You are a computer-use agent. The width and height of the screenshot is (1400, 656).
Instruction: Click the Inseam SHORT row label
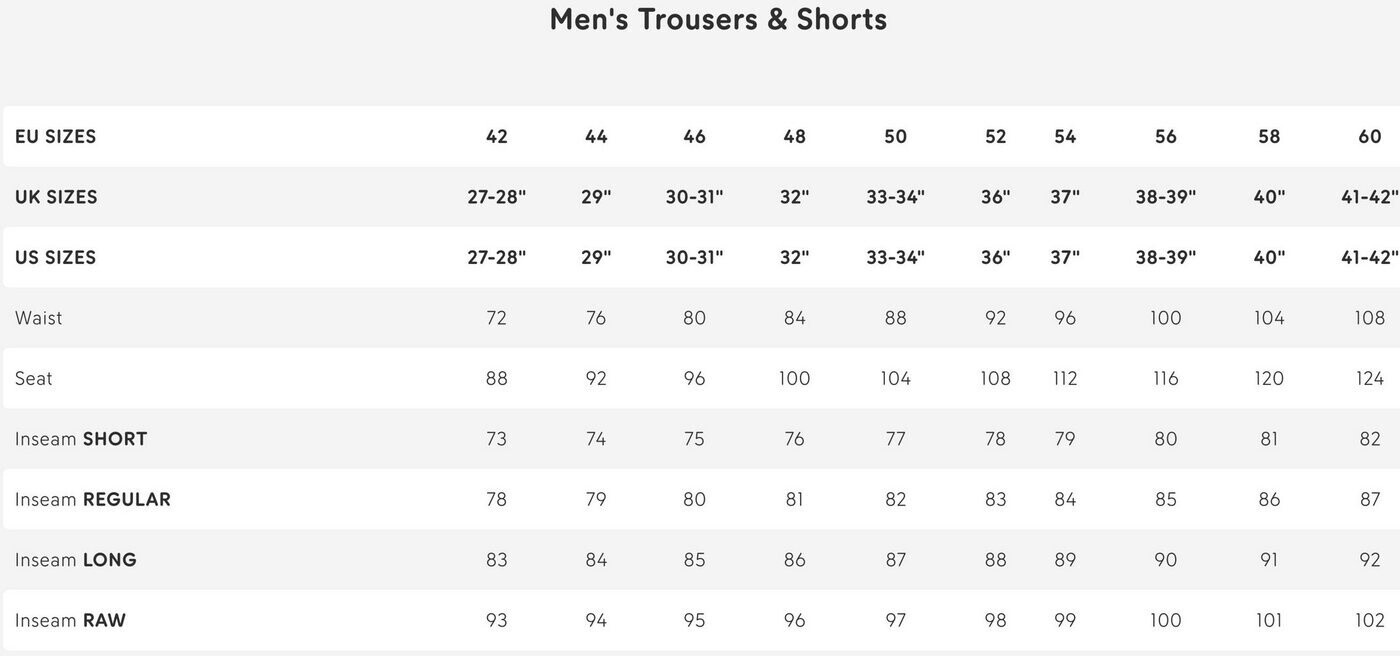pos(81,439)
